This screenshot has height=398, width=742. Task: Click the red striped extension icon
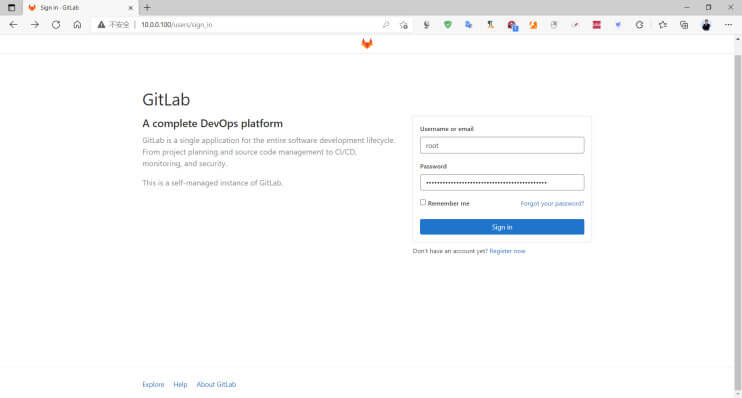597,25
